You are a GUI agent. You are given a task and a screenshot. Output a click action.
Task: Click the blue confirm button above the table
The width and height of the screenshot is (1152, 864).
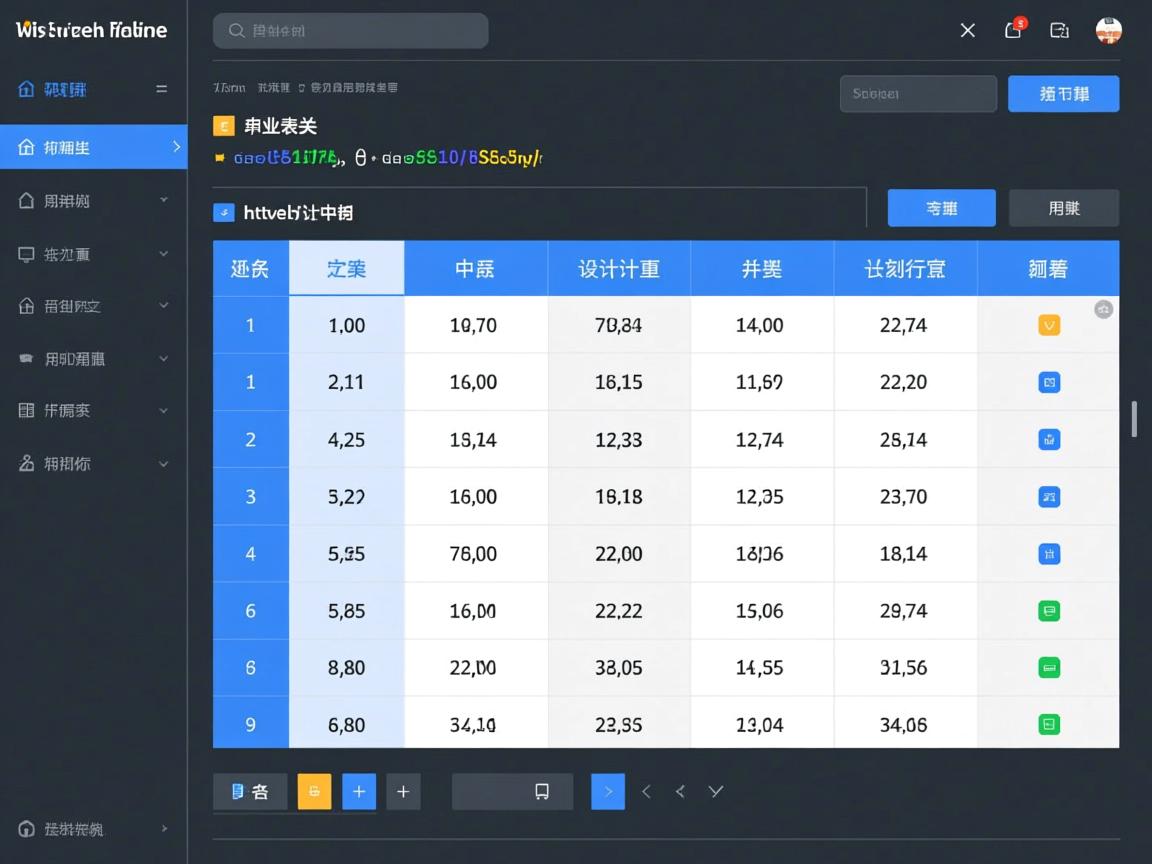941,208
